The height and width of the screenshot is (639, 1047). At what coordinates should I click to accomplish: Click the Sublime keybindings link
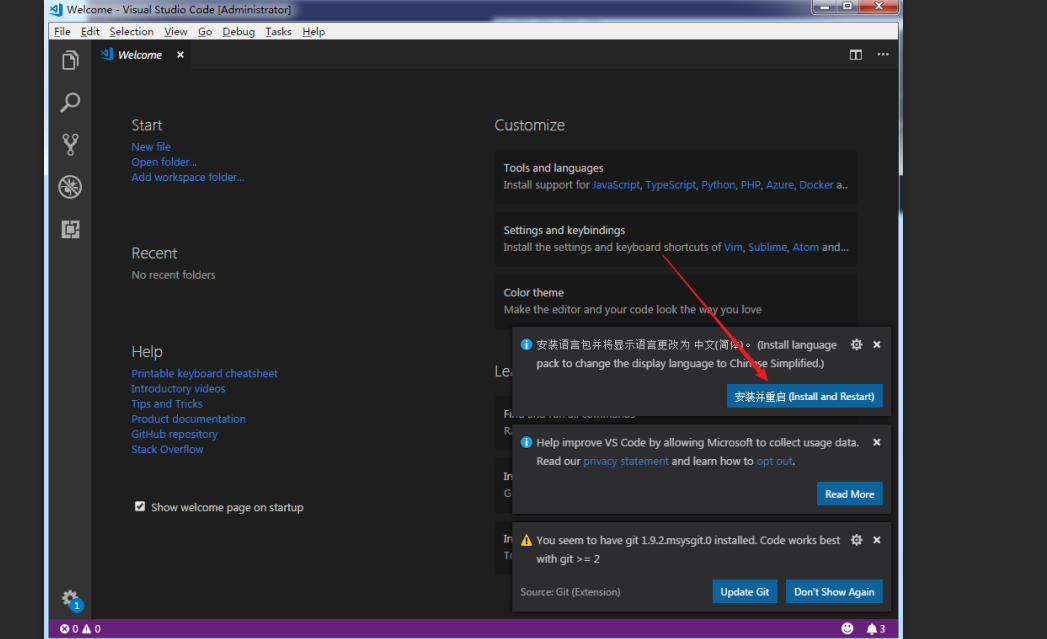tap(767, 247)
